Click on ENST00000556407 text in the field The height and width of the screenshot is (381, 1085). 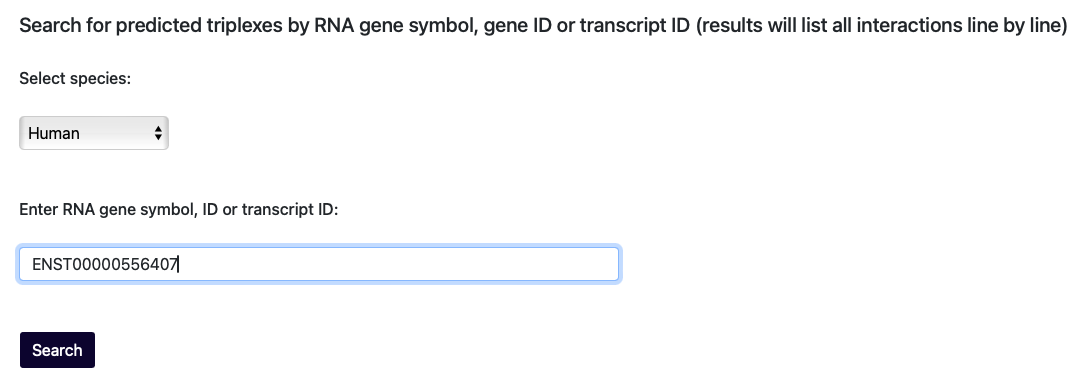coord(105,264)
